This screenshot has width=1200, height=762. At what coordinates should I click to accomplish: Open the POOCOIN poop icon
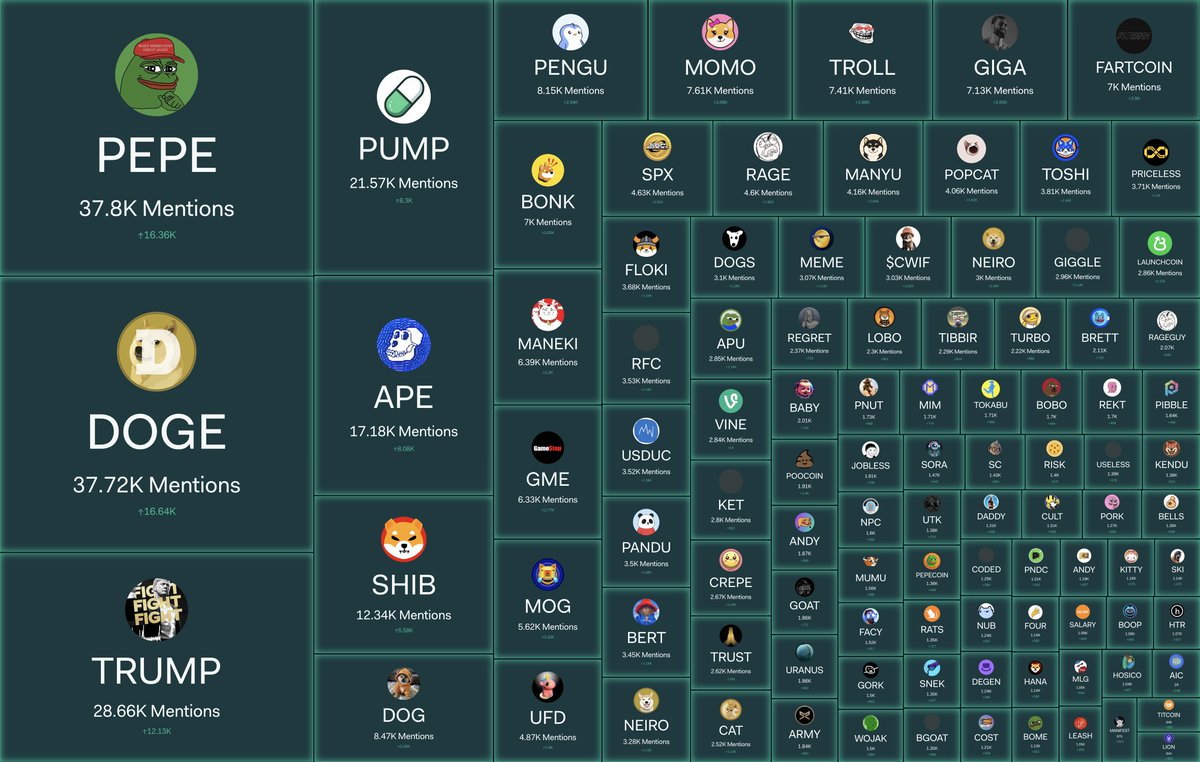pyautogui.click(x=804, y=459)
